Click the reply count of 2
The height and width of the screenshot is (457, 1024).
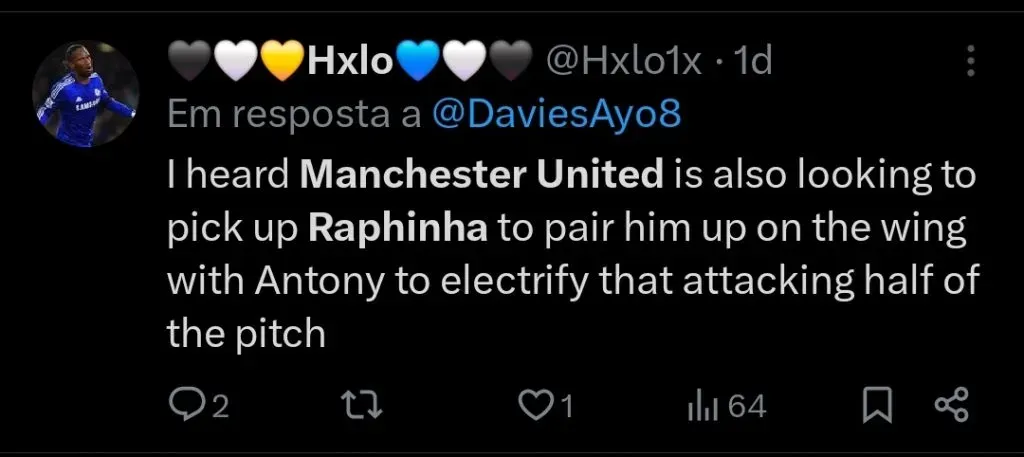(220, 406)
